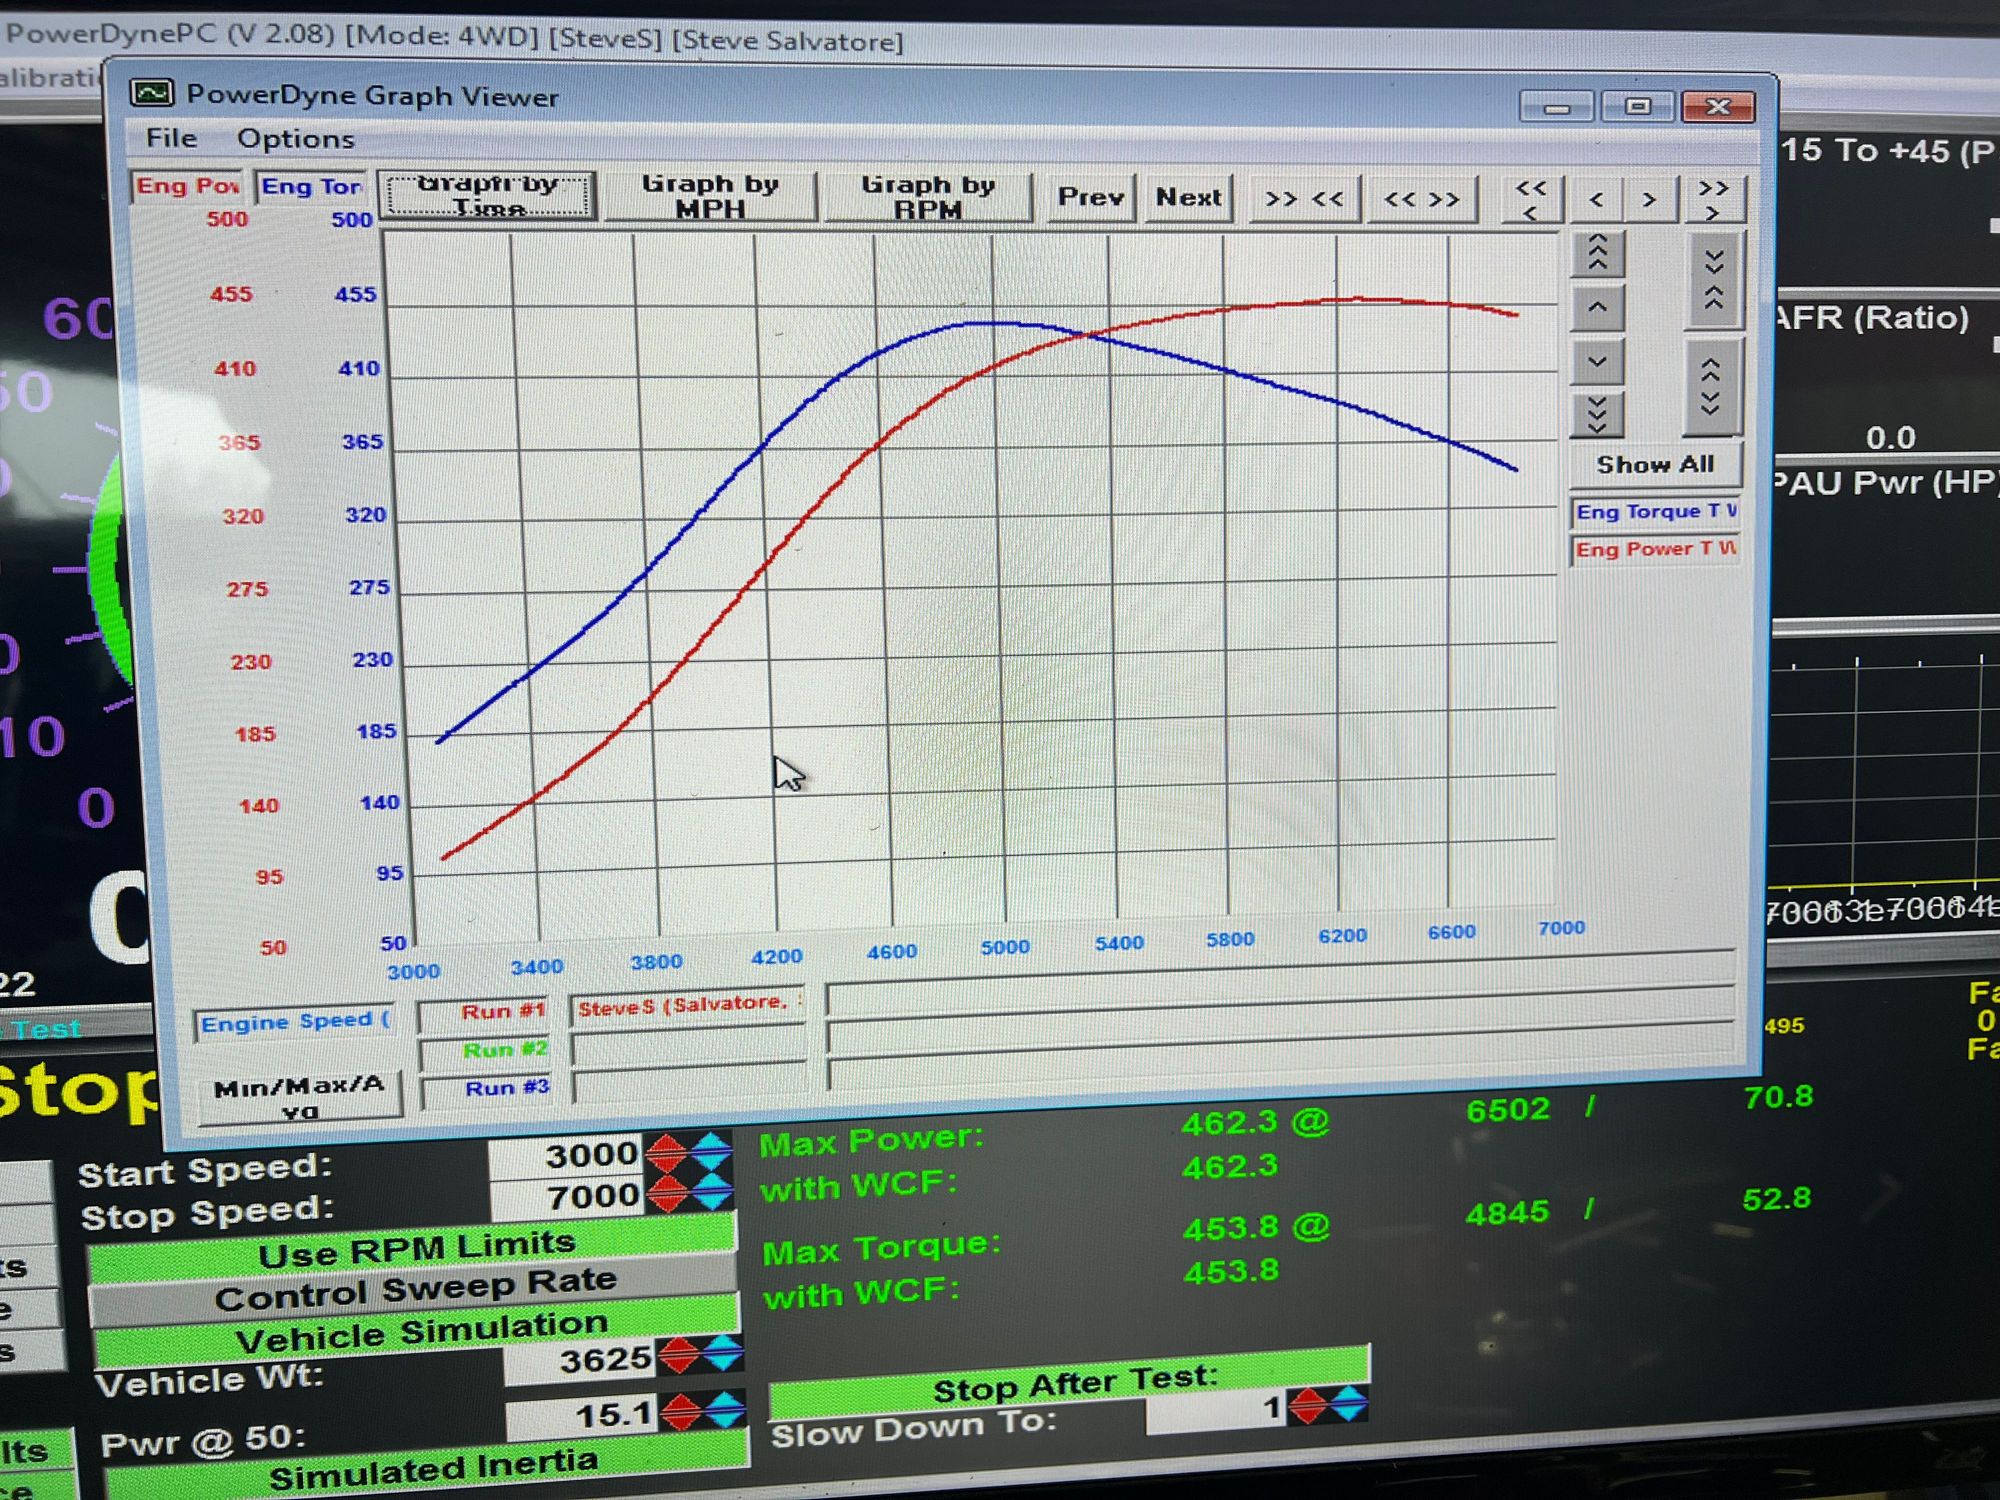The image size is (2000, 1500).
Task: Toggle the Vehicle Simulation option
Action: [420, 1333]
